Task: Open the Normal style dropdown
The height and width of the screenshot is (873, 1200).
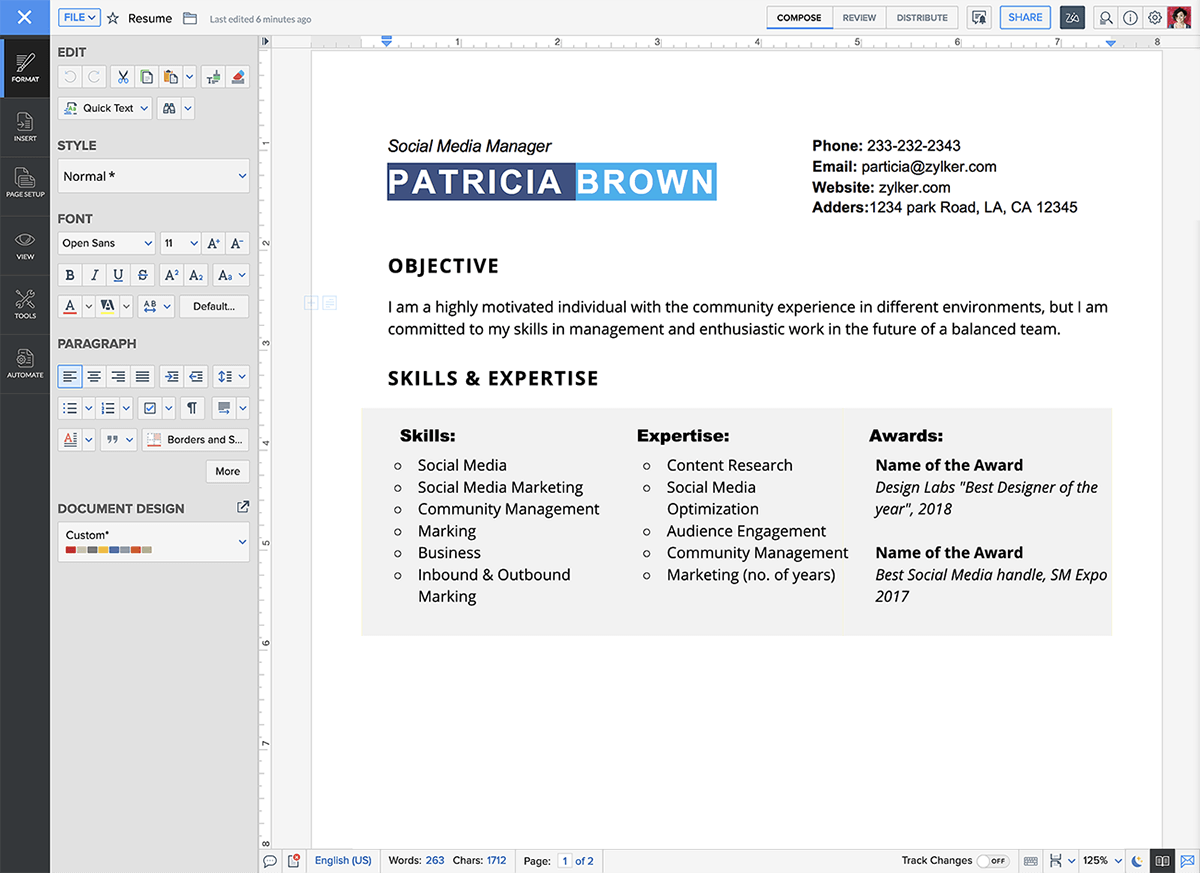Action: (x=152, y=175)
